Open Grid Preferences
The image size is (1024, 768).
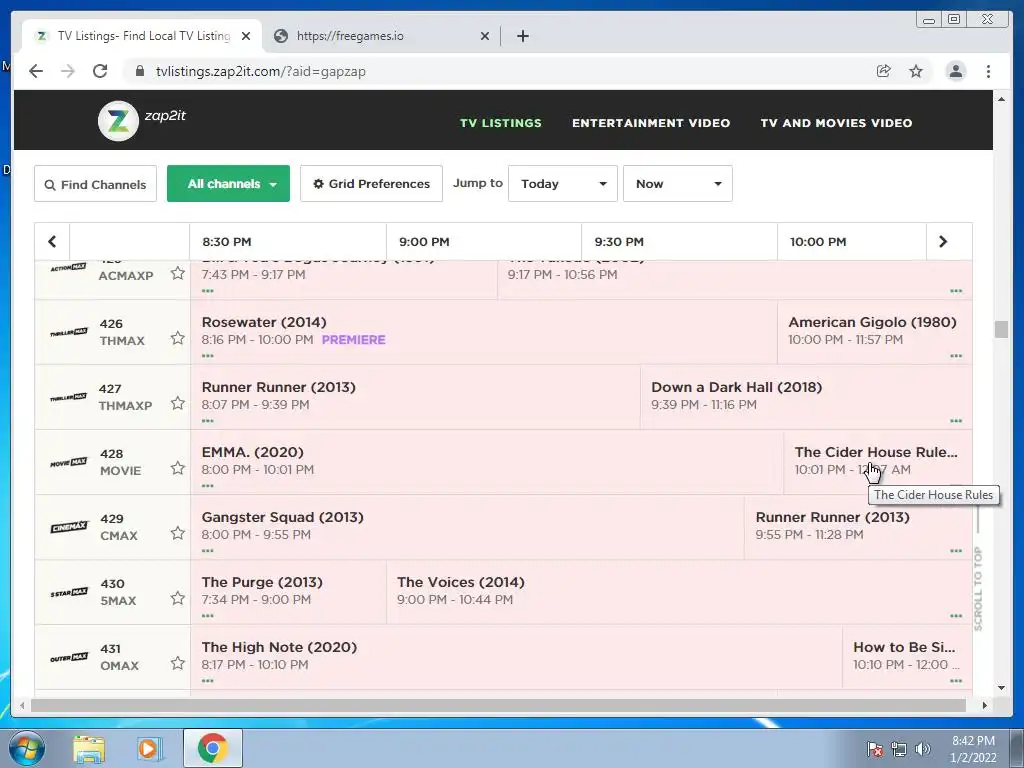tap(371, 184)
